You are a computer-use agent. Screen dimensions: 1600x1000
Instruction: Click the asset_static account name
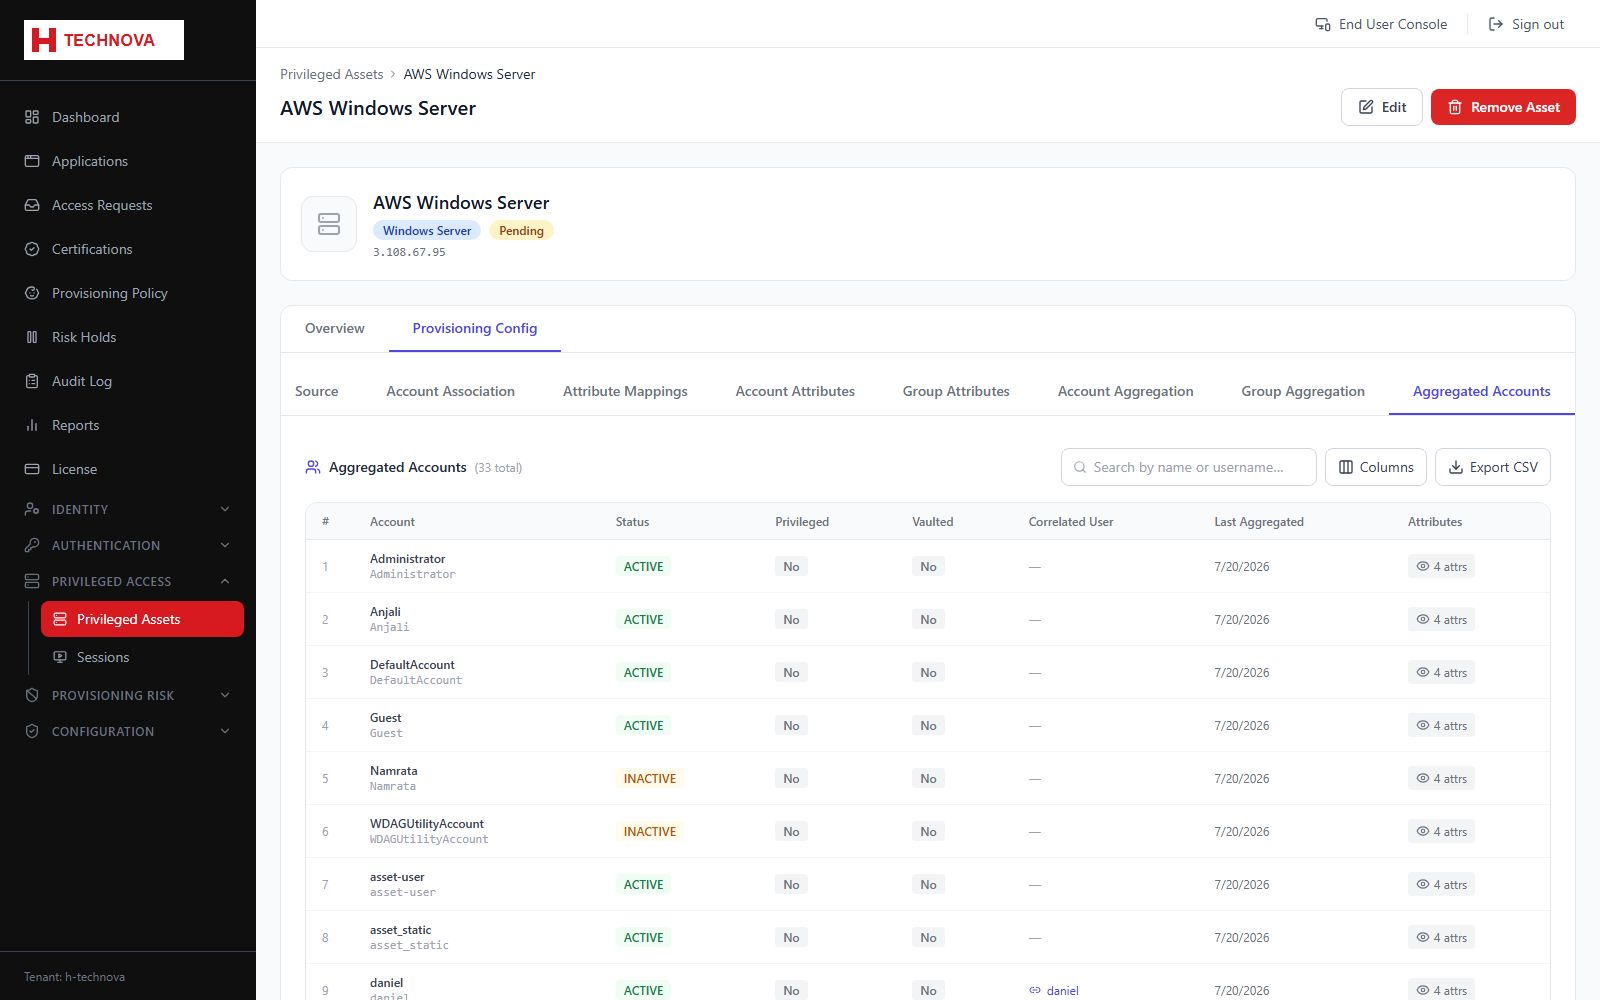point(401,930)
